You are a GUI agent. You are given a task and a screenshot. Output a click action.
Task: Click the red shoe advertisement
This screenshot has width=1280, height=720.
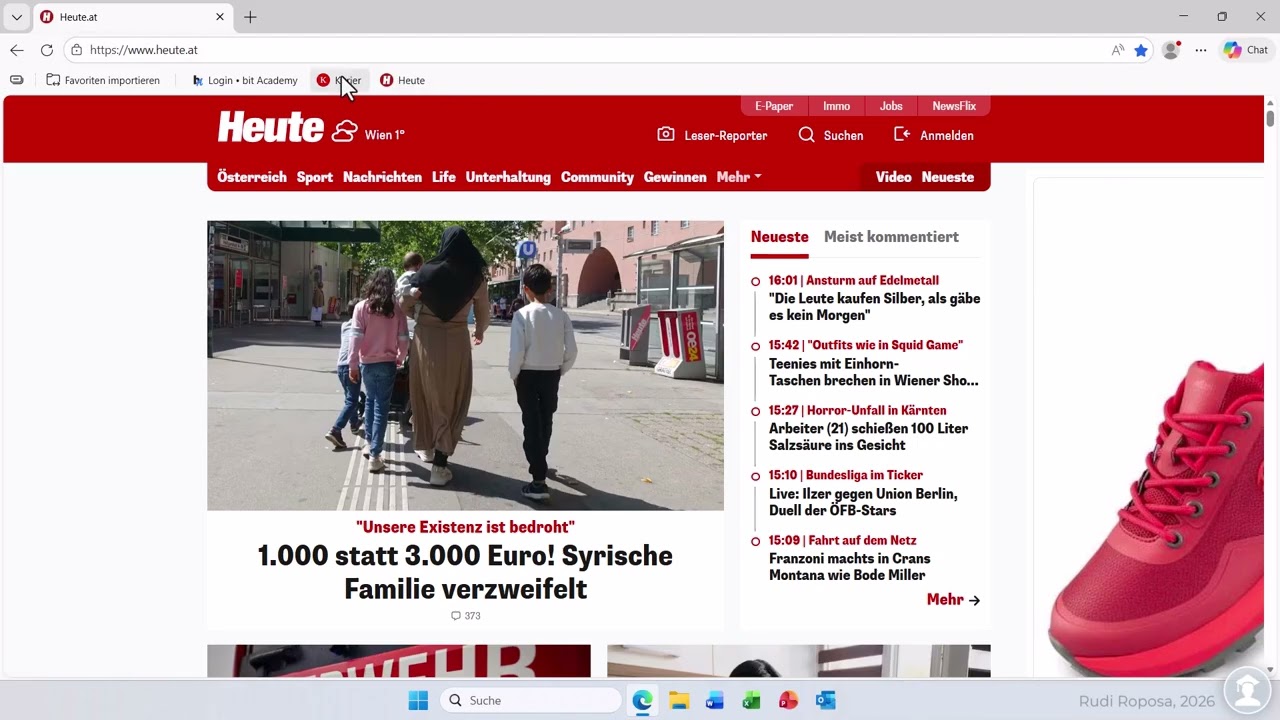tap(1148, 430)
